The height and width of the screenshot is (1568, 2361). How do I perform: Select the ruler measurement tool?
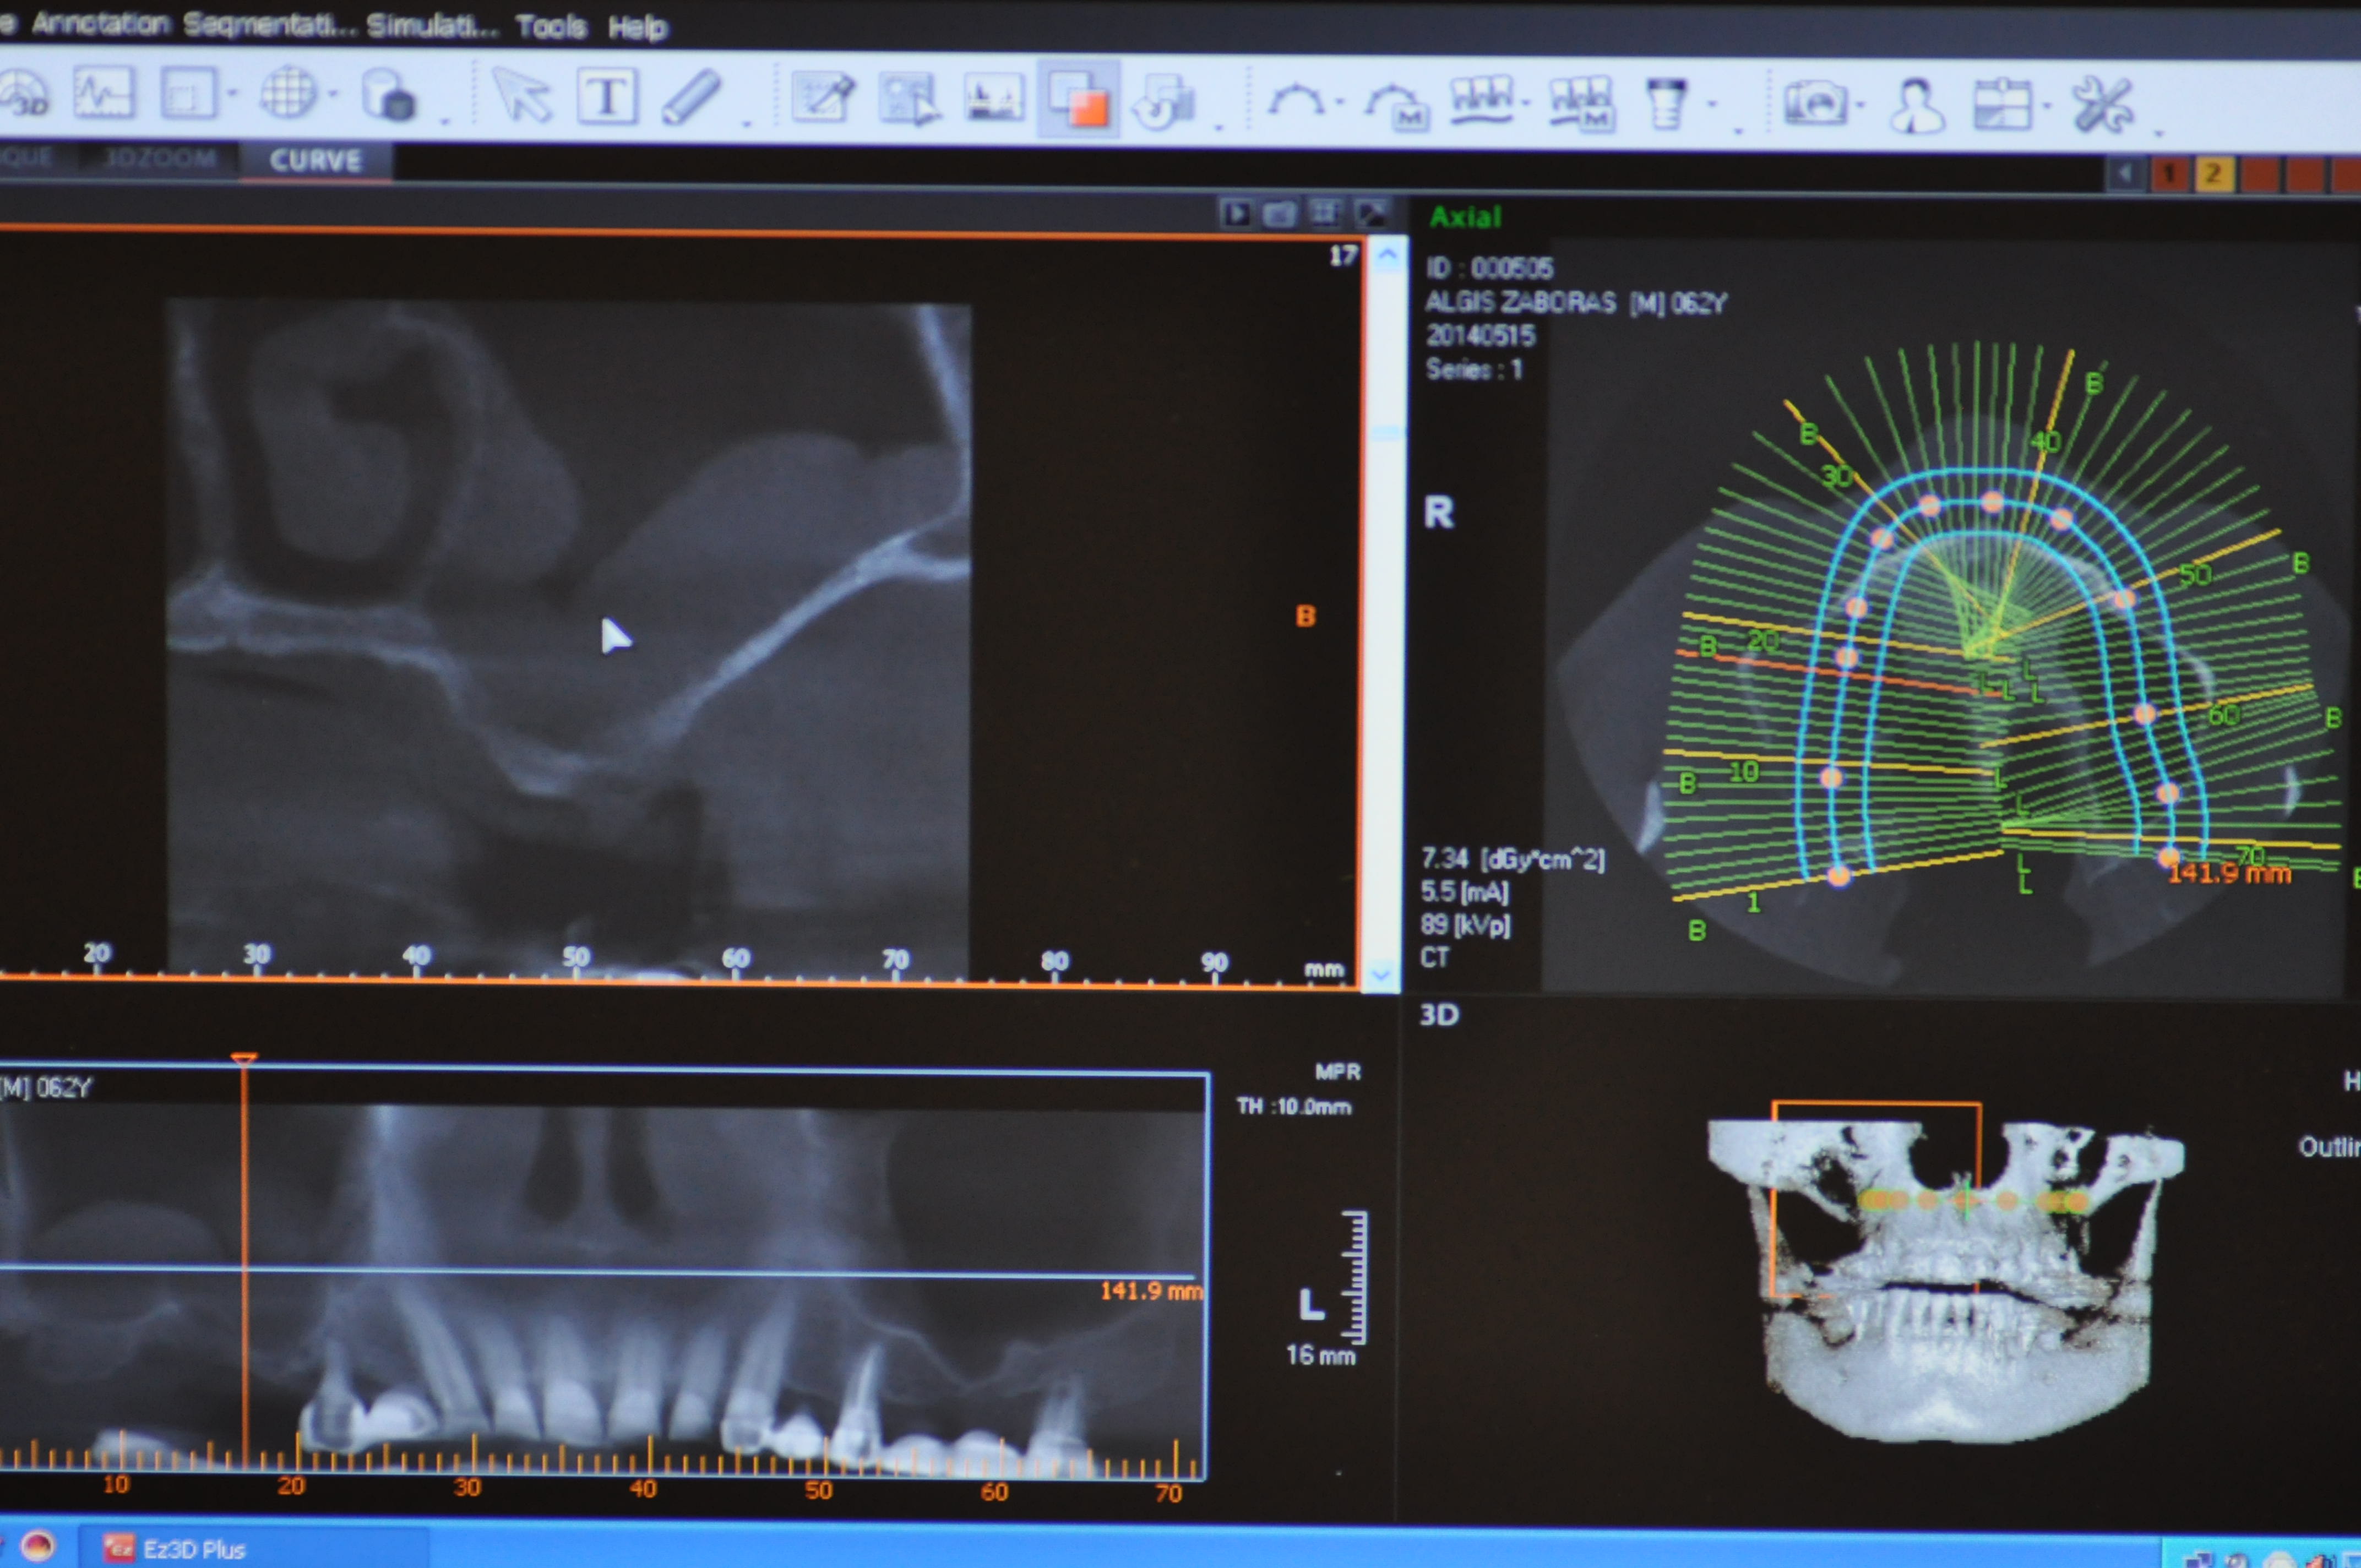pyautogui.click(x=692, y=97)
